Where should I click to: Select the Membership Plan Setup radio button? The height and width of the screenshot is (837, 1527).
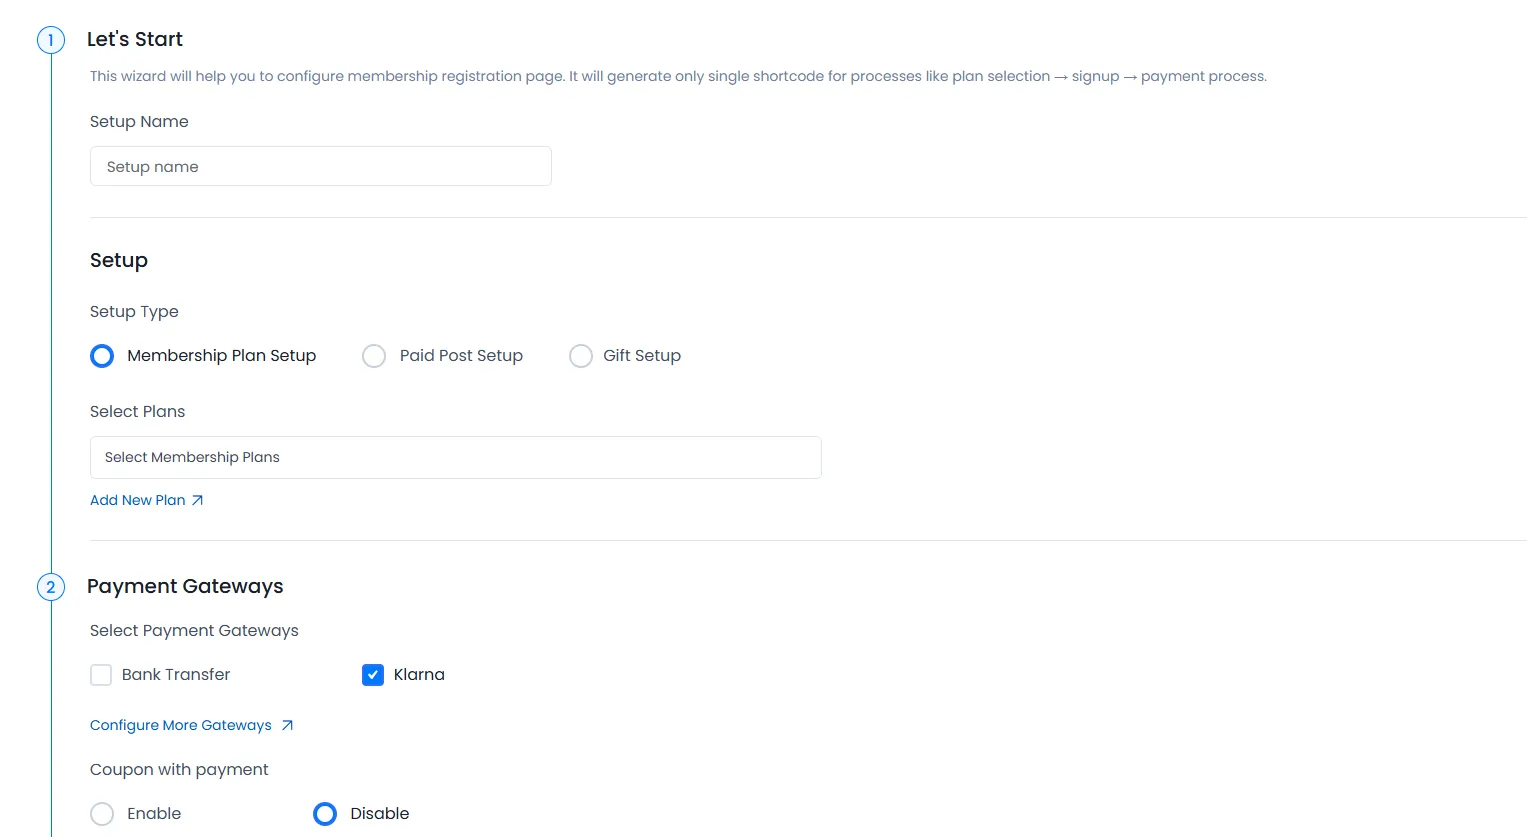(102, 355)
